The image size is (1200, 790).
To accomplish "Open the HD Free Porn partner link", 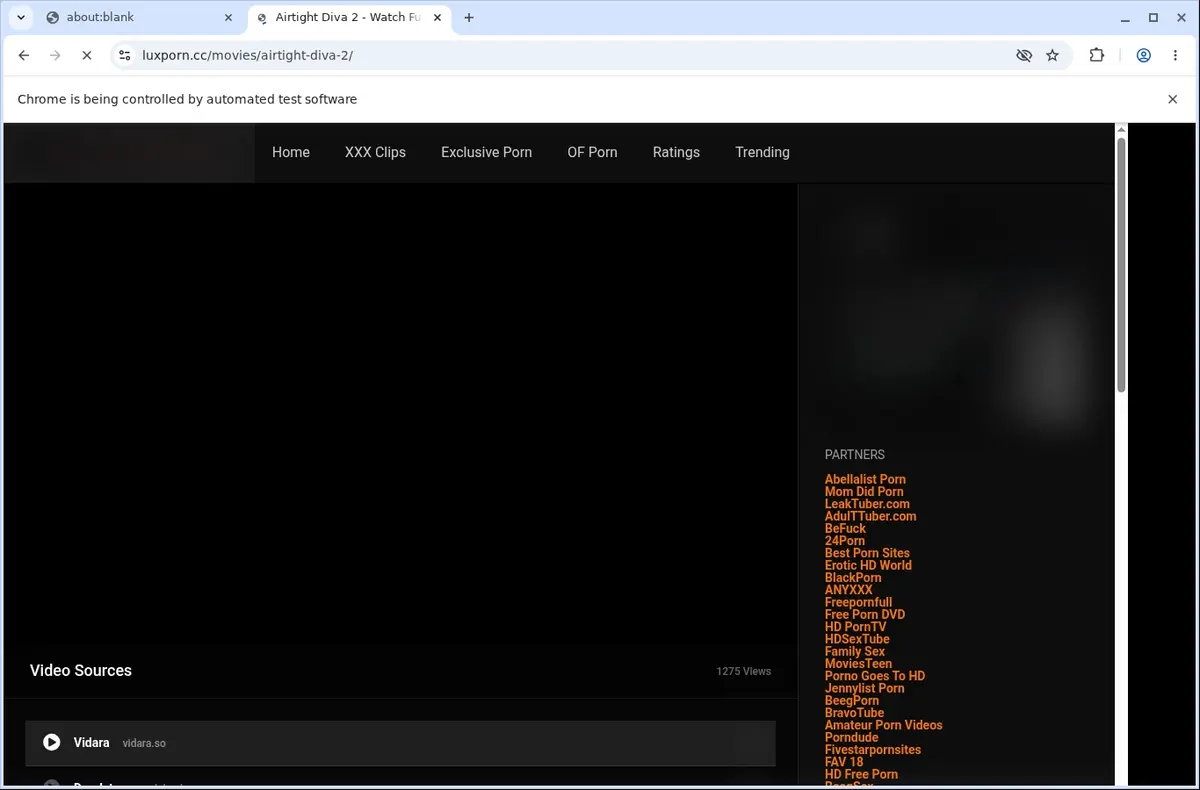I will click(861, 774).
